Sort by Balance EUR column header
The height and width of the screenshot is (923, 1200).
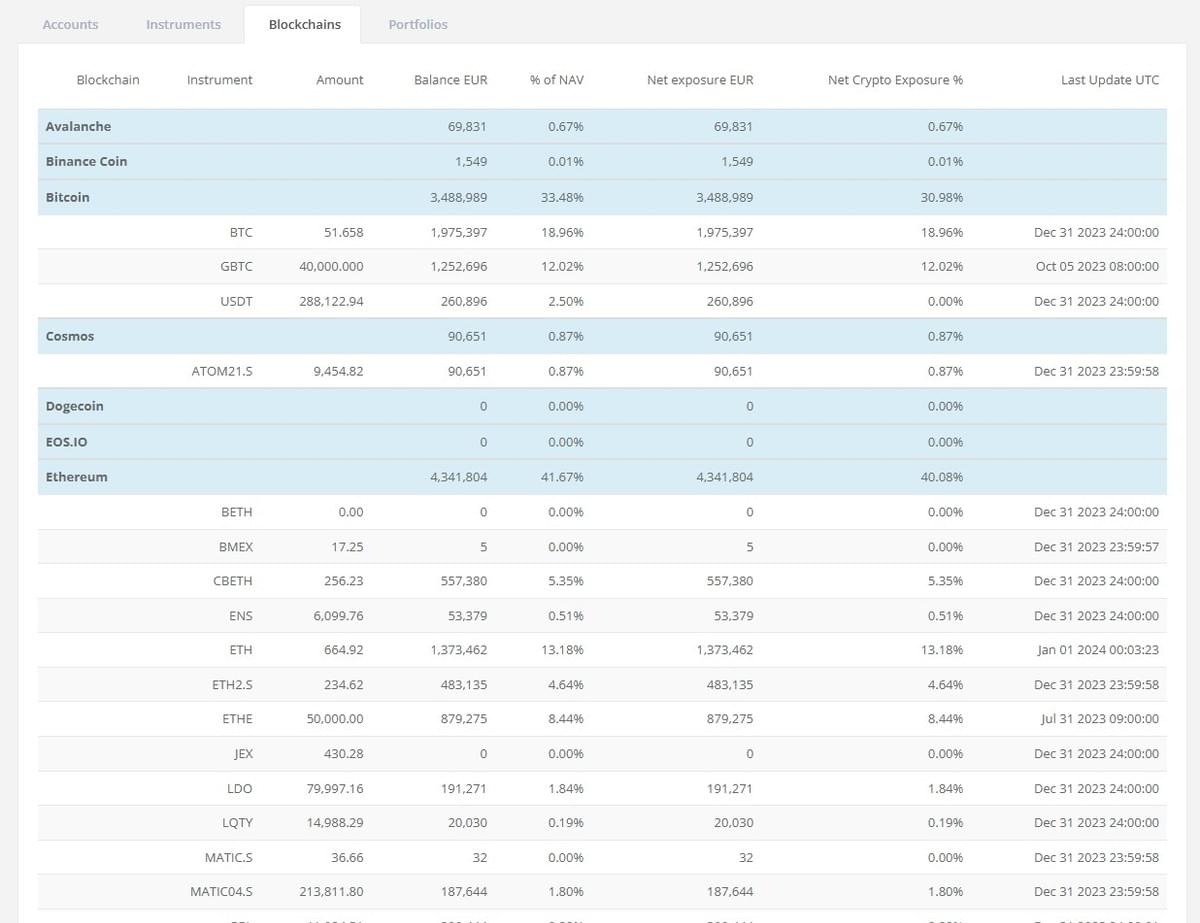point(450,80)
